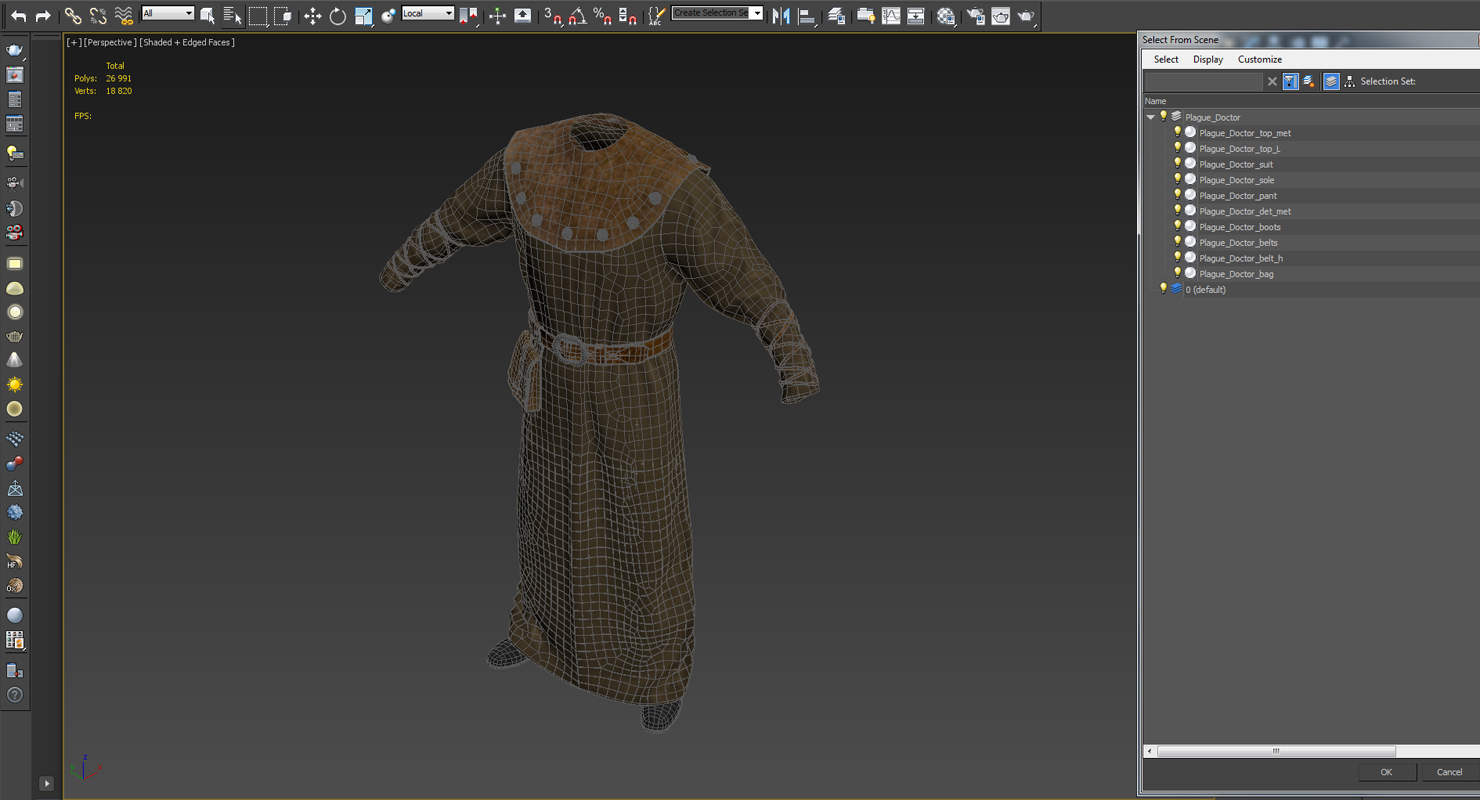Click the Sort by Layer icon
The height and width of the screenshot is (800, 1480).
[1331, 82]
